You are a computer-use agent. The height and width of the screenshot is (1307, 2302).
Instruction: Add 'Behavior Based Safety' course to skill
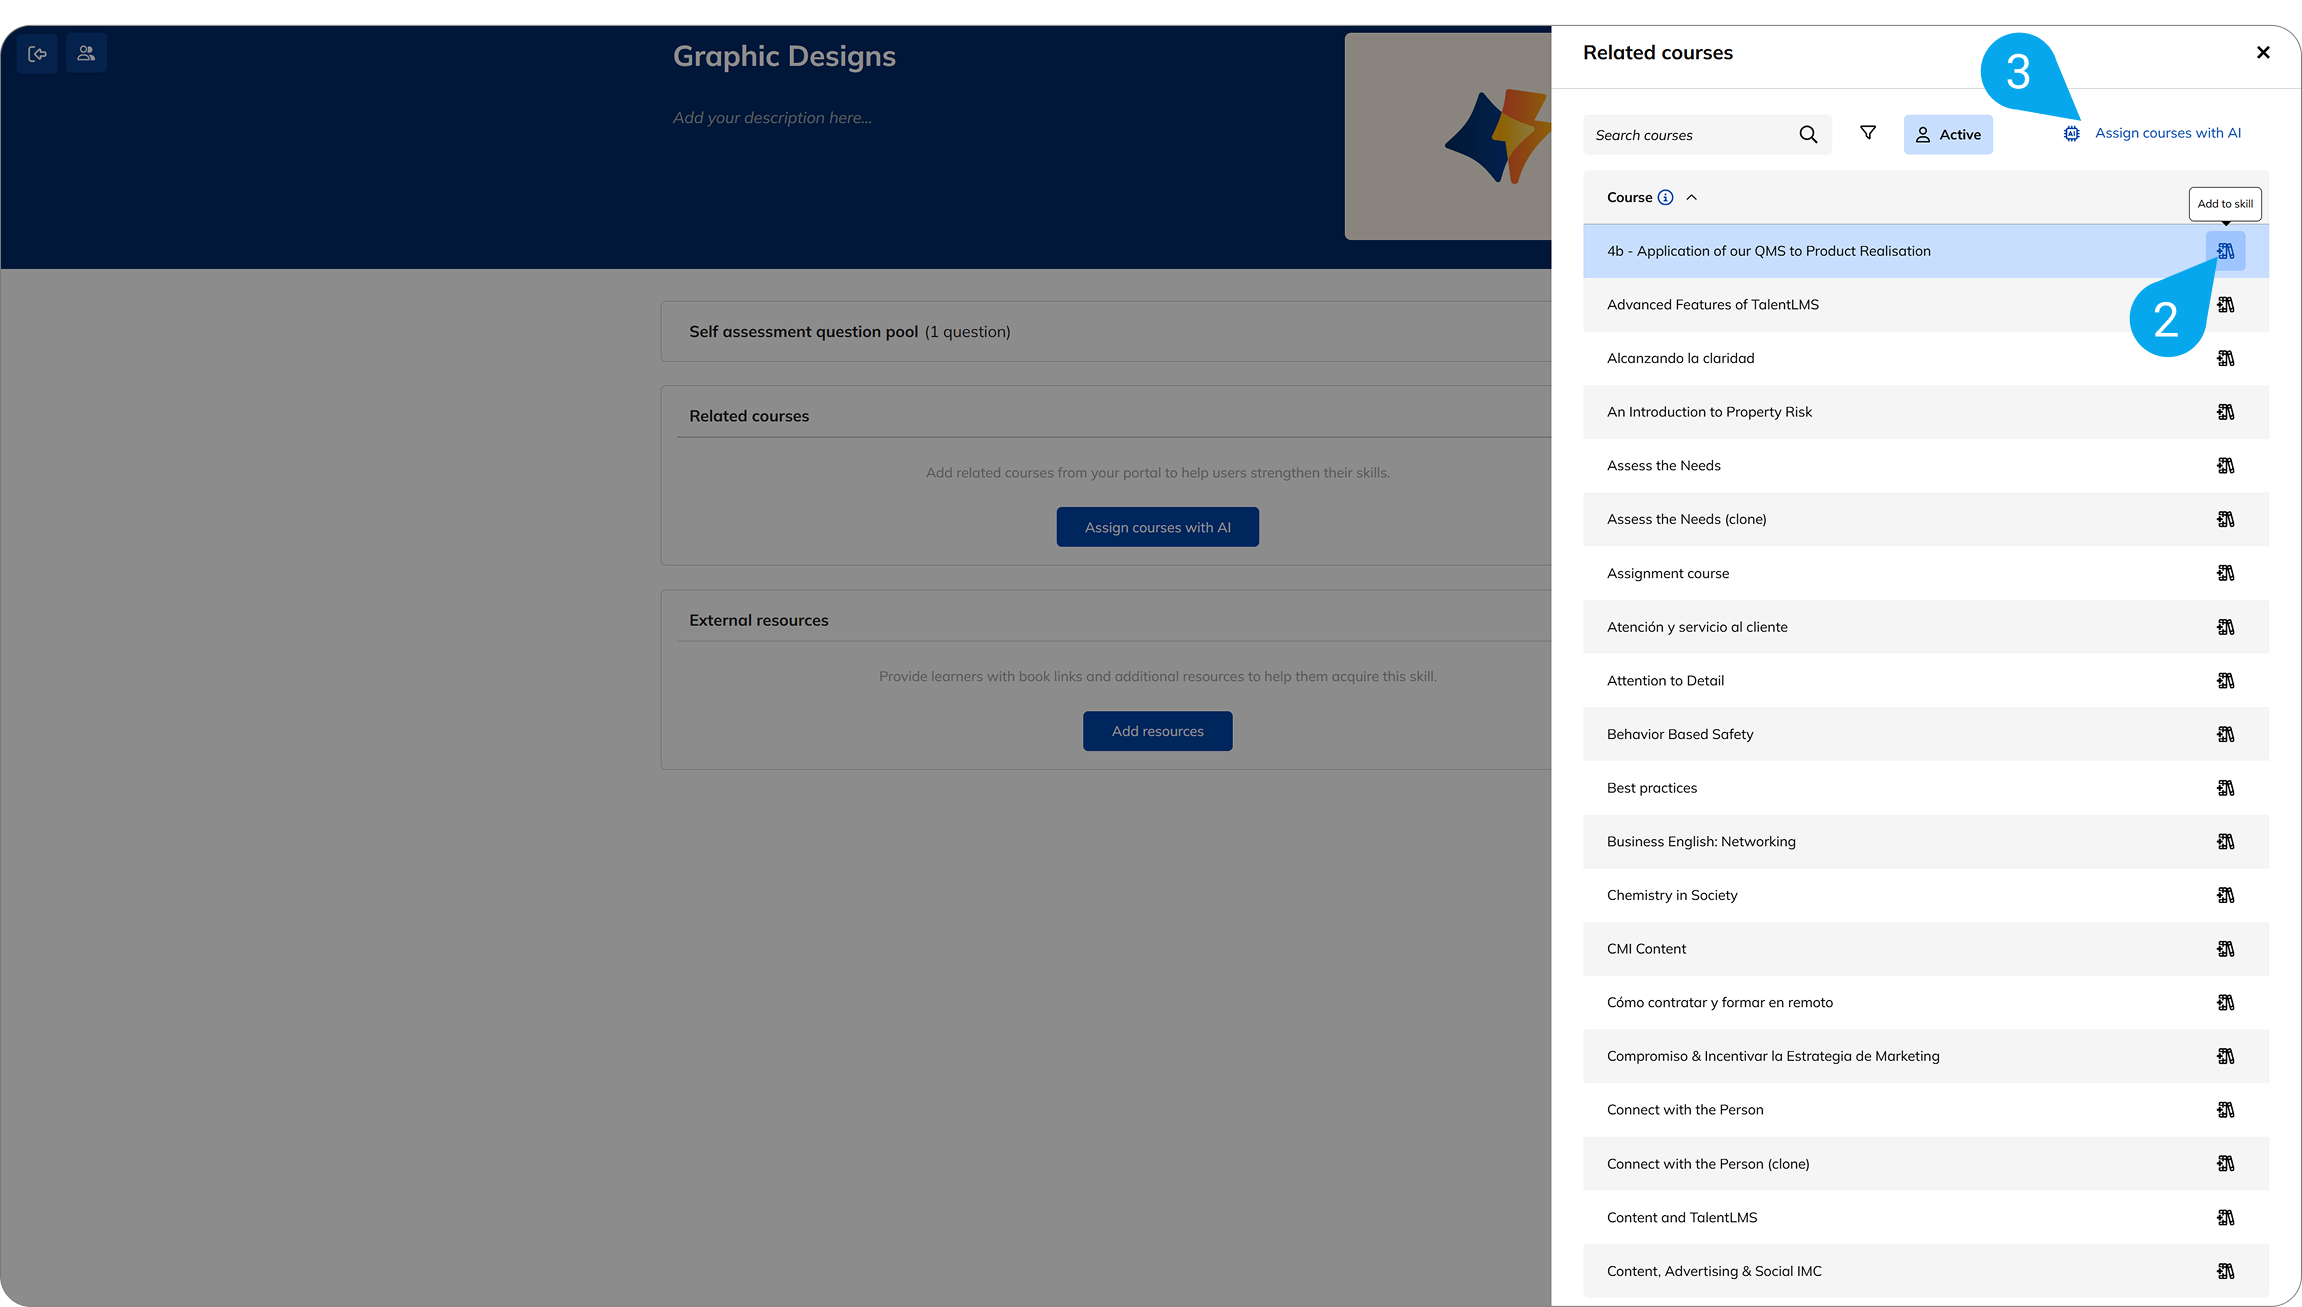coord(2225,734)
